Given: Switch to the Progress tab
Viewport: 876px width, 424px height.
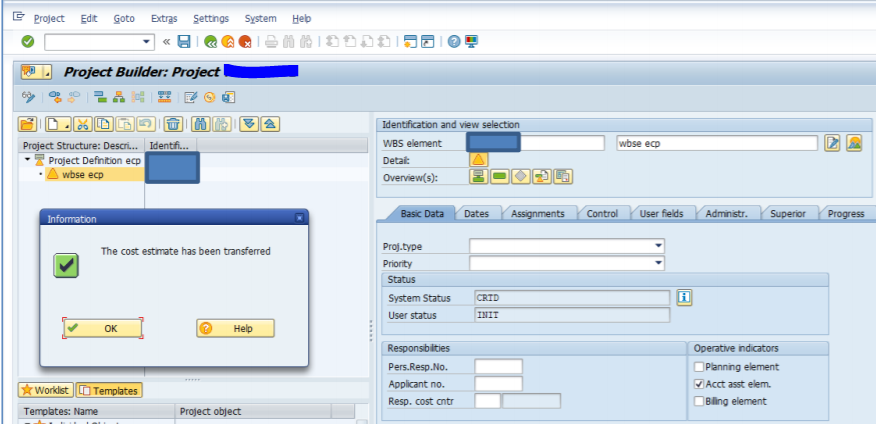Looking at the screenshot, I should pyautogui.click(x=846, y=213).
